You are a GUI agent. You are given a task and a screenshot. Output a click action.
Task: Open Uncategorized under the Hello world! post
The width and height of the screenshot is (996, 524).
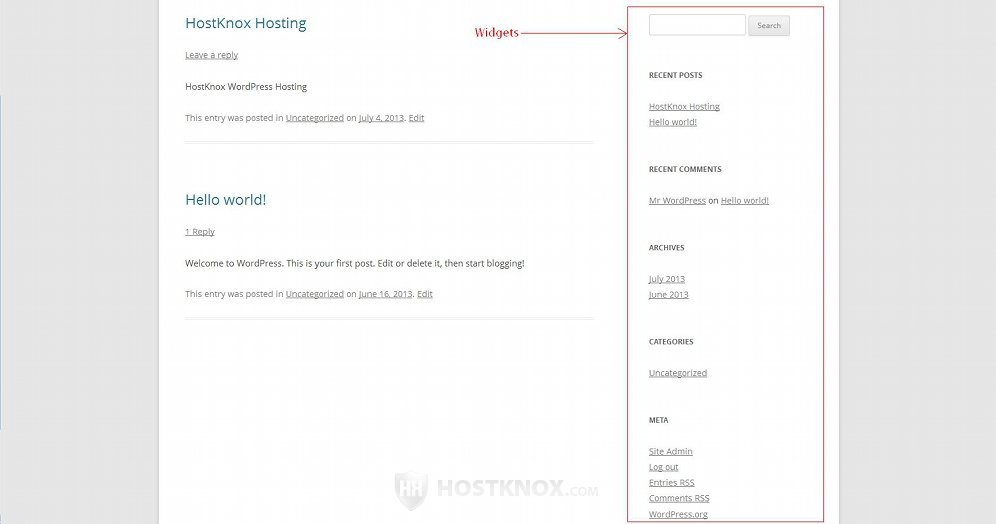314,294
